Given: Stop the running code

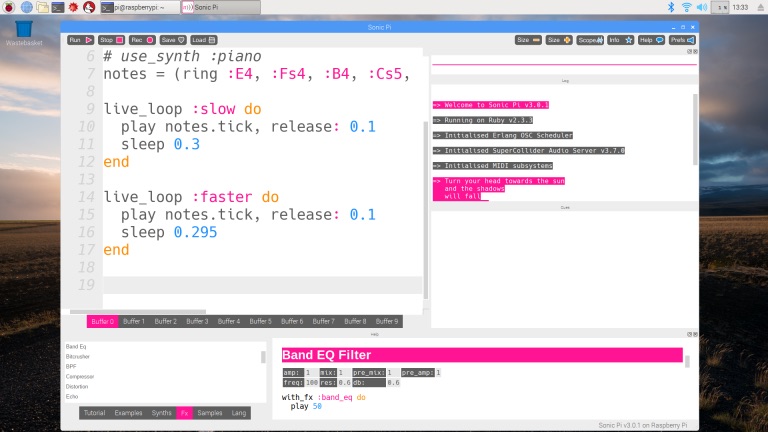Looking at the screenshot, I should click(110, 40).
